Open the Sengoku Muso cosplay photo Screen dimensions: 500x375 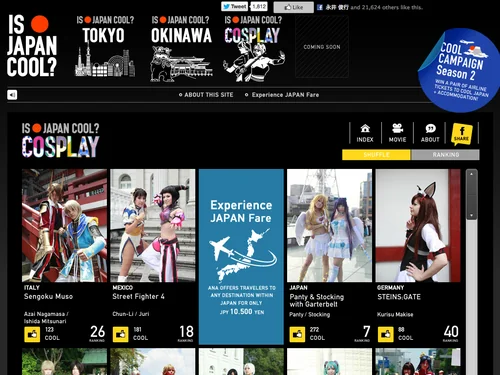64,225
